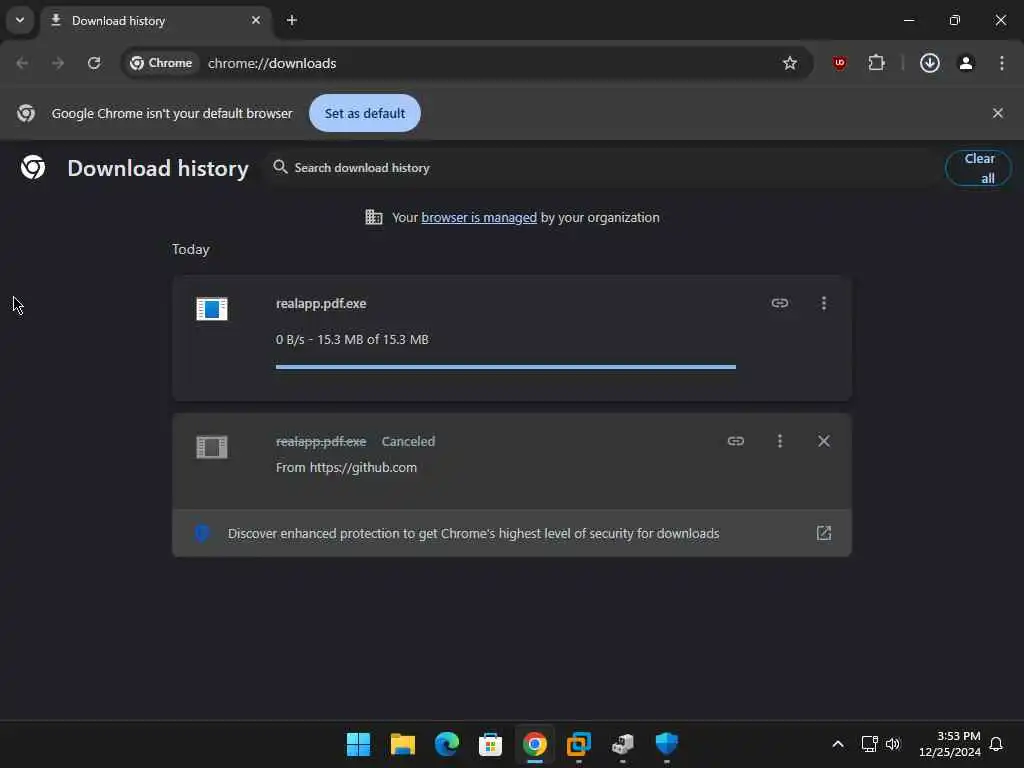Image resolution: width=1024 pixels, height=768 pixels.
Task: Click Discover enhanced protection message
Action: click(x=473, y=534)
